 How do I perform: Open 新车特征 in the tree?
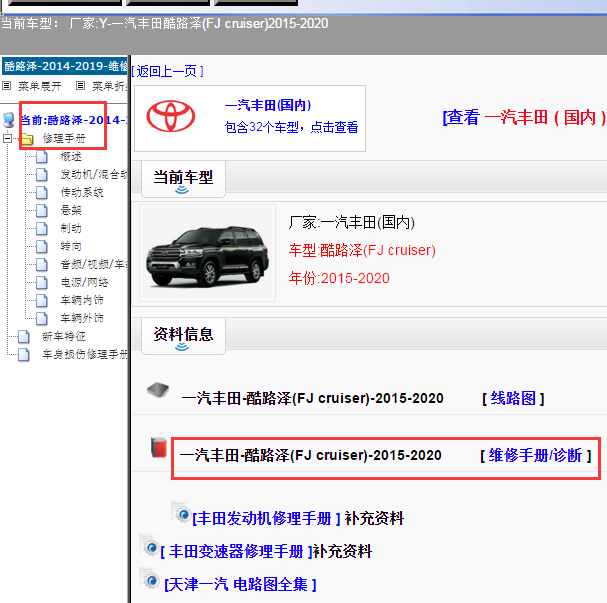64,336
